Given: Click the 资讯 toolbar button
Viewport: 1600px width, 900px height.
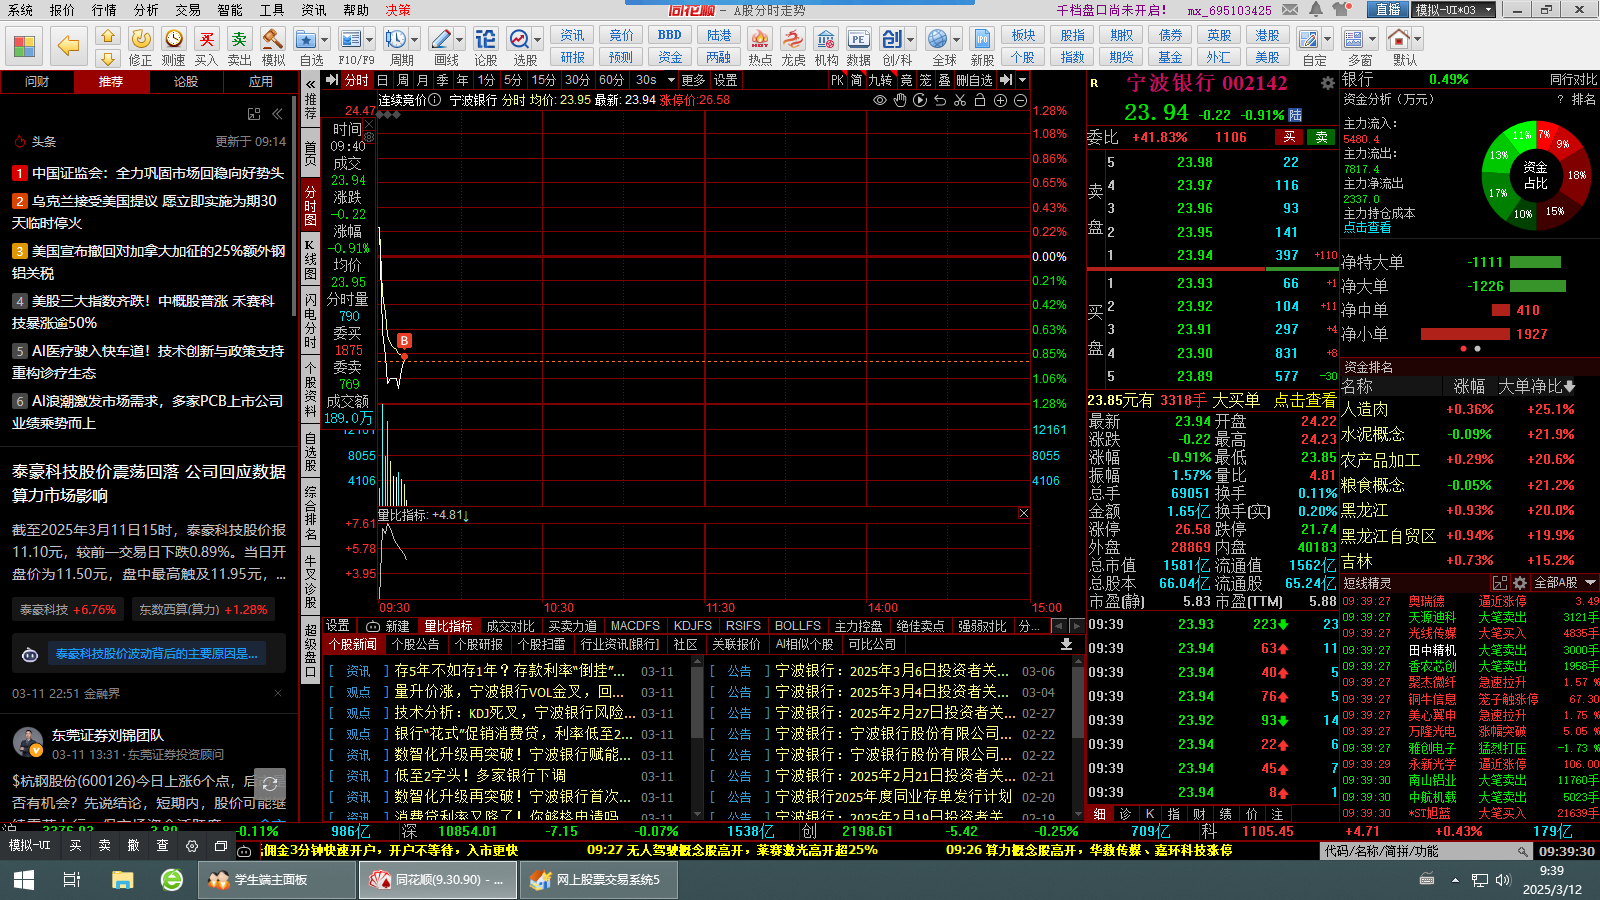Looking at the screenshot, I should click(x=572, y=36).
